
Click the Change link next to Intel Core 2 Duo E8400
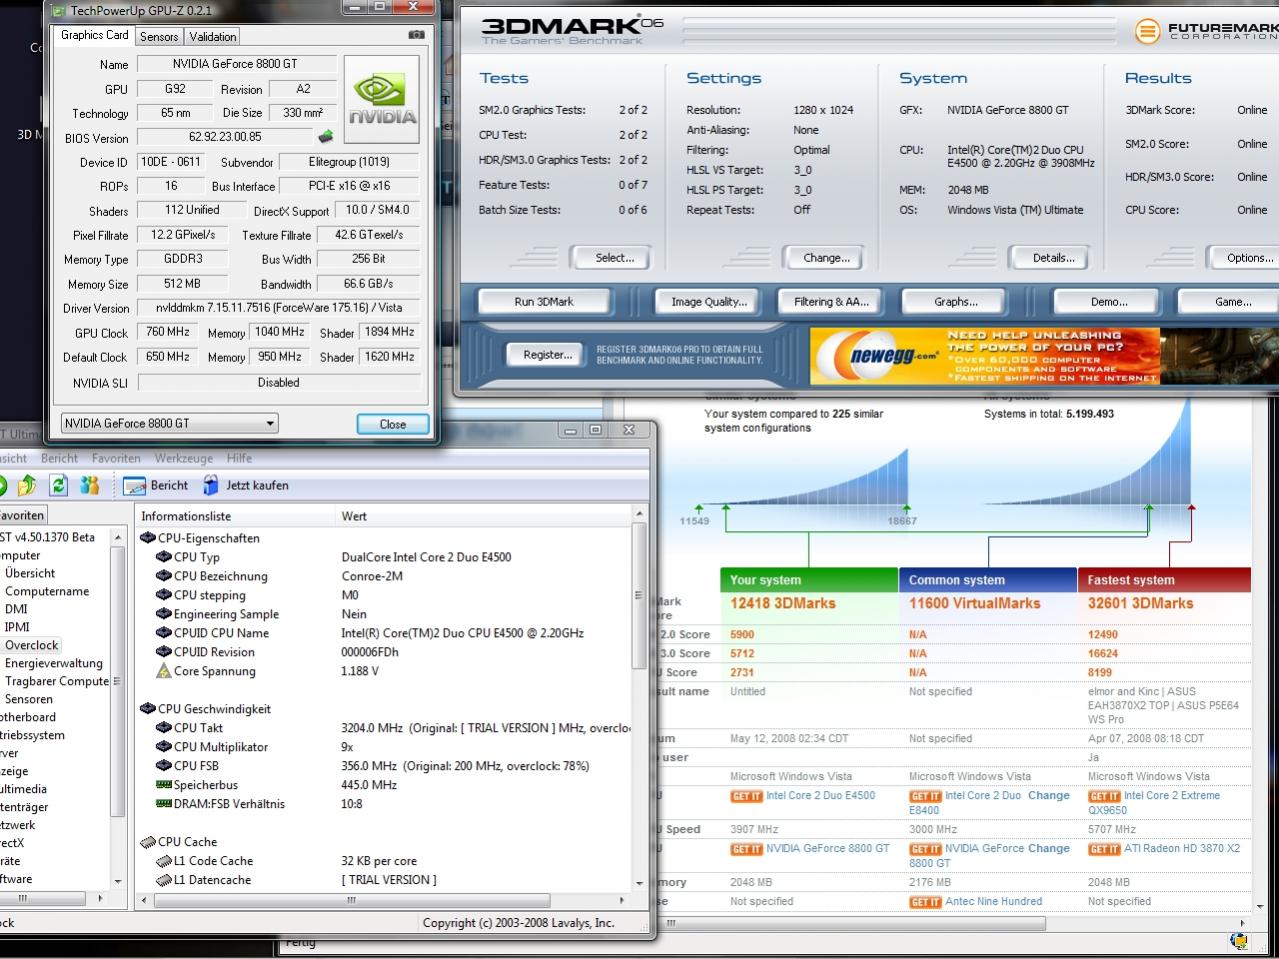coord(1048,796)
